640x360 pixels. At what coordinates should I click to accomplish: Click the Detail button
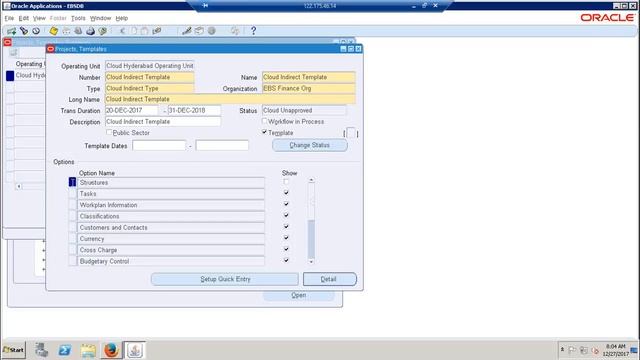point(329,279)
